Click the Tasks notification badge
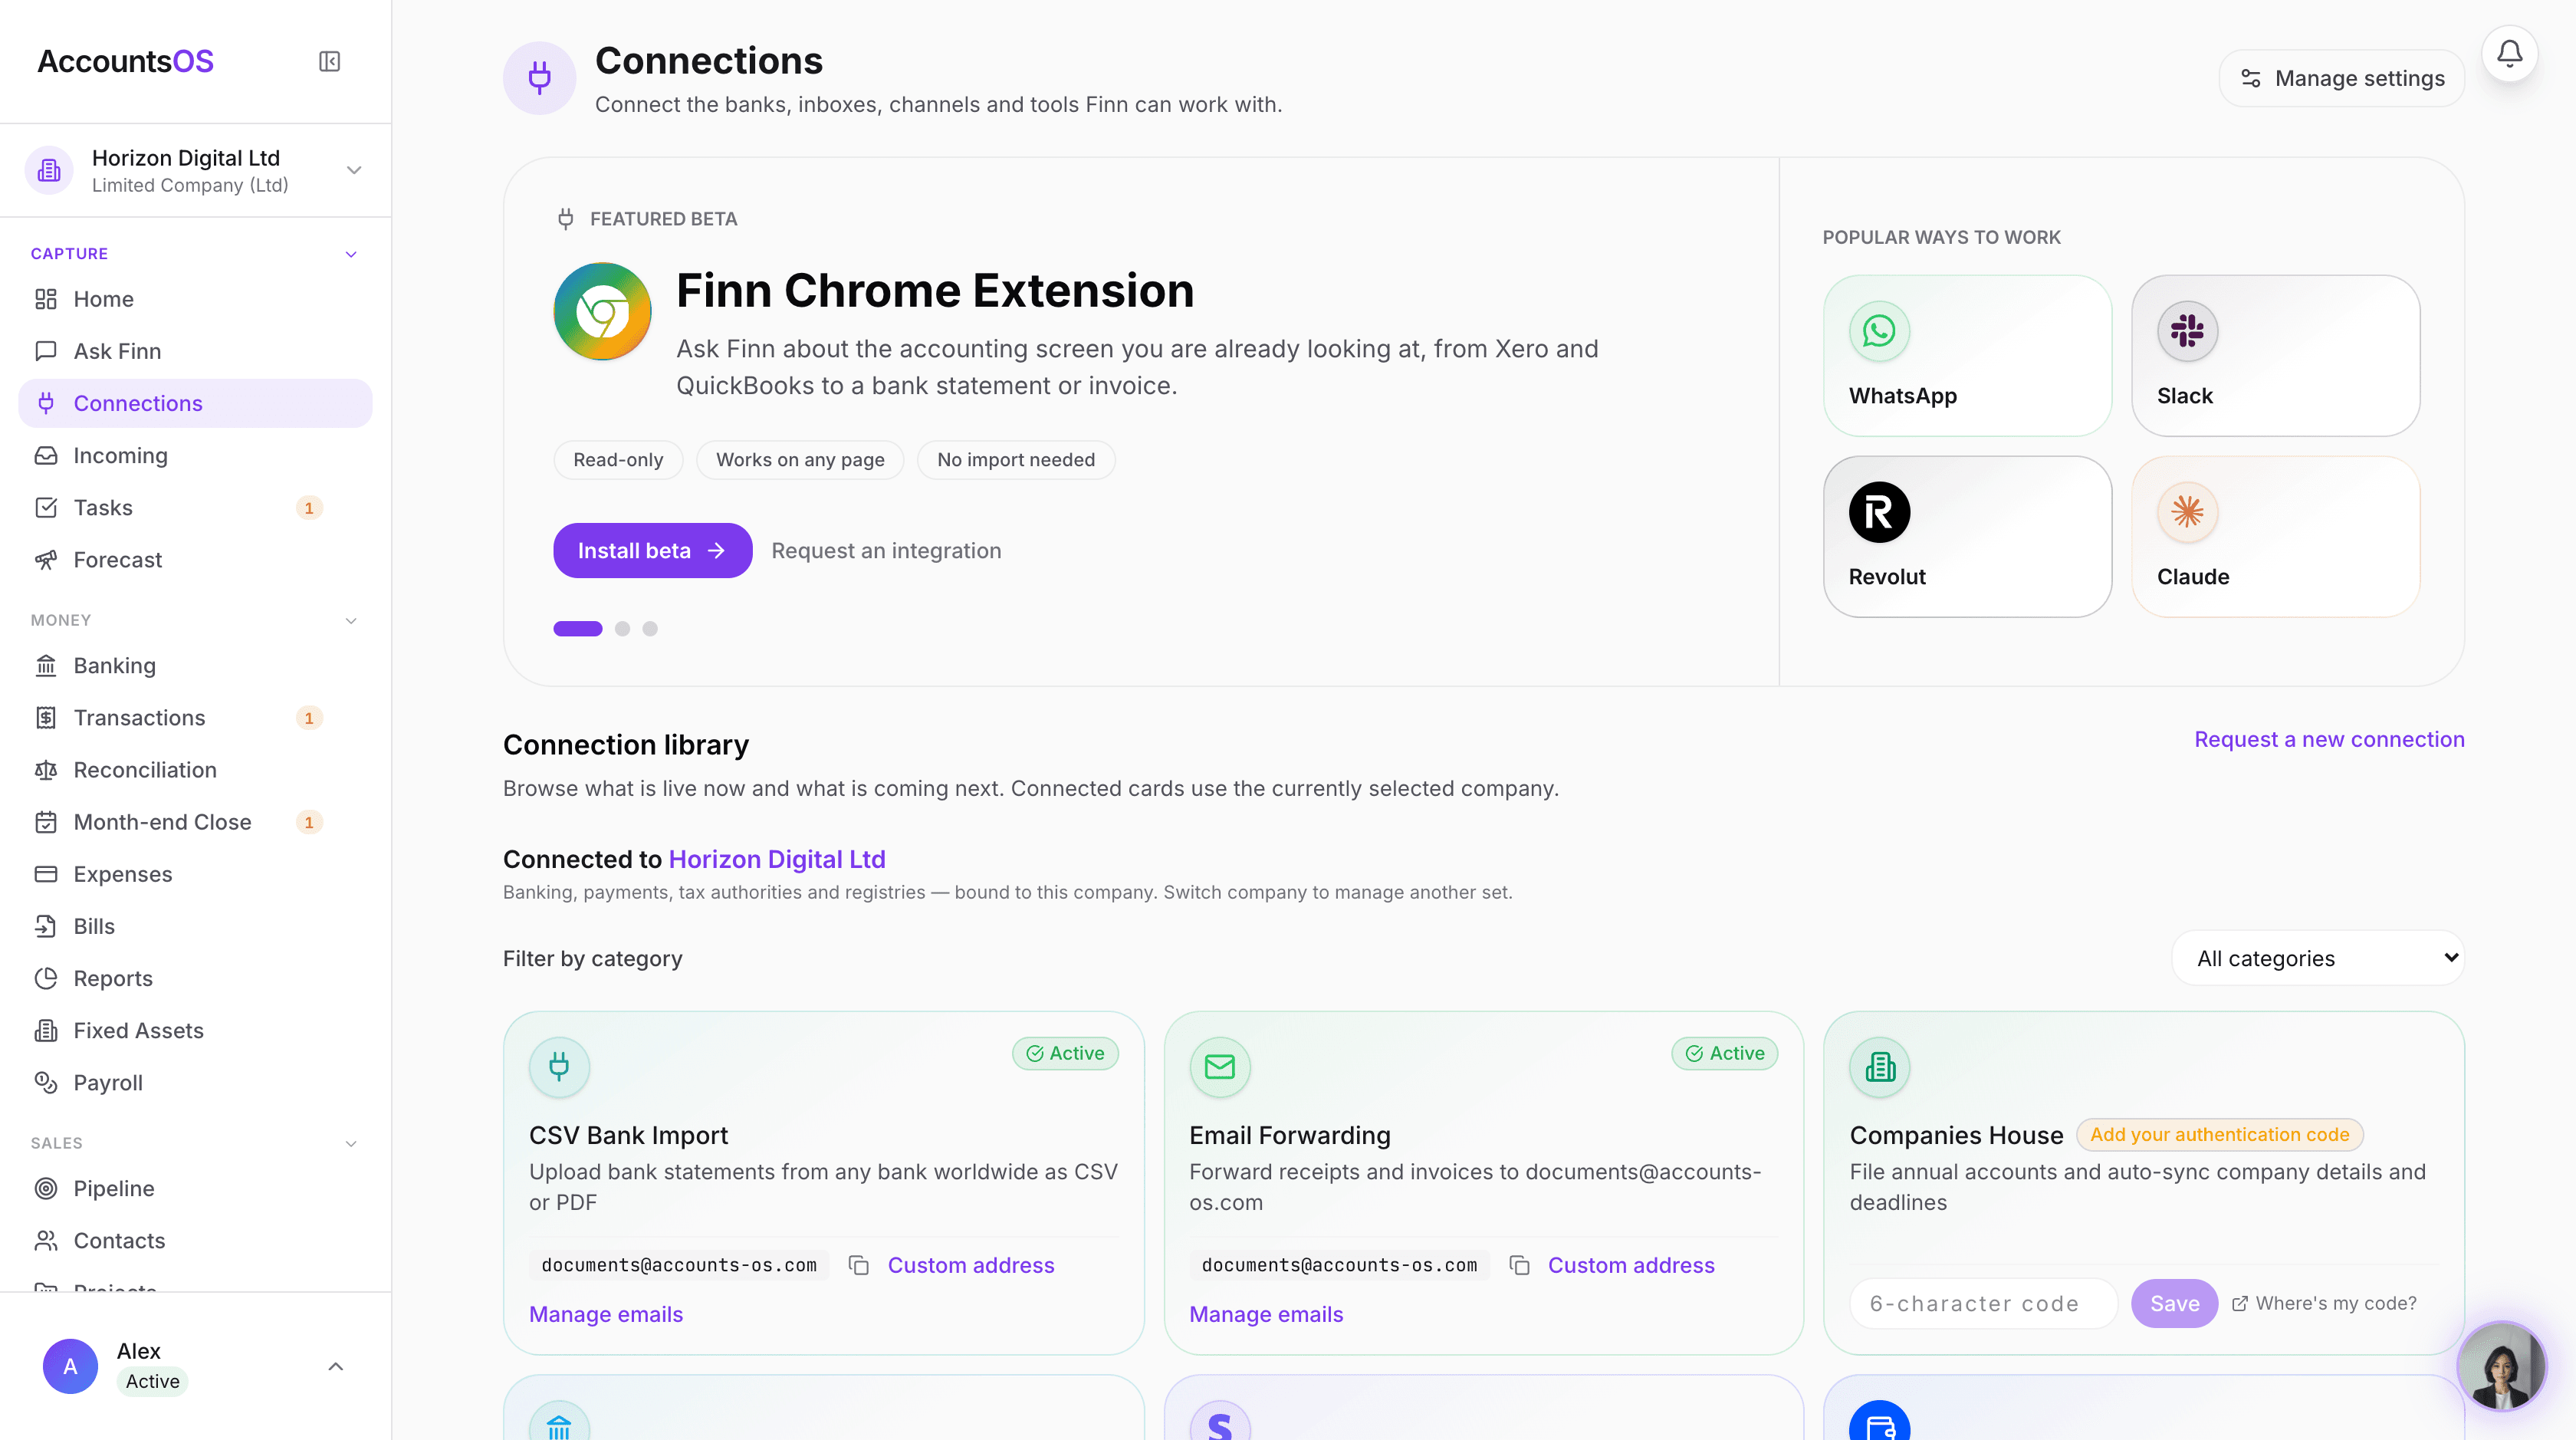The image size is (2576, 1440). click(309, 508)
